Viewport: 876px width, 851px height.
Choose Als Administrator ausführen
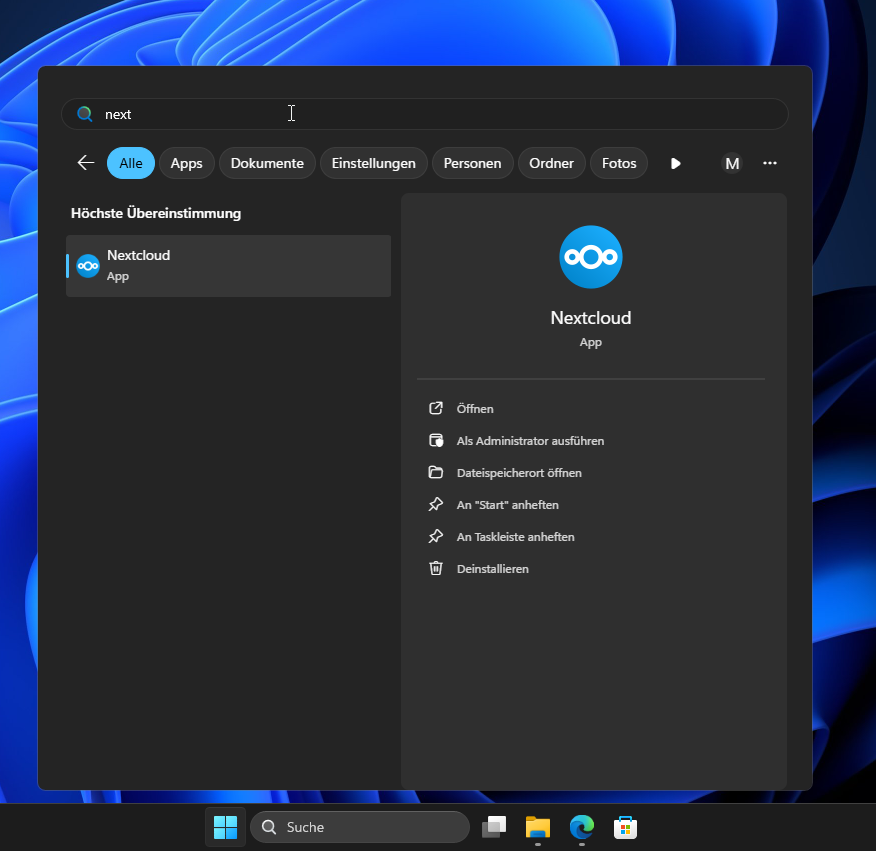tap(530, 441)
